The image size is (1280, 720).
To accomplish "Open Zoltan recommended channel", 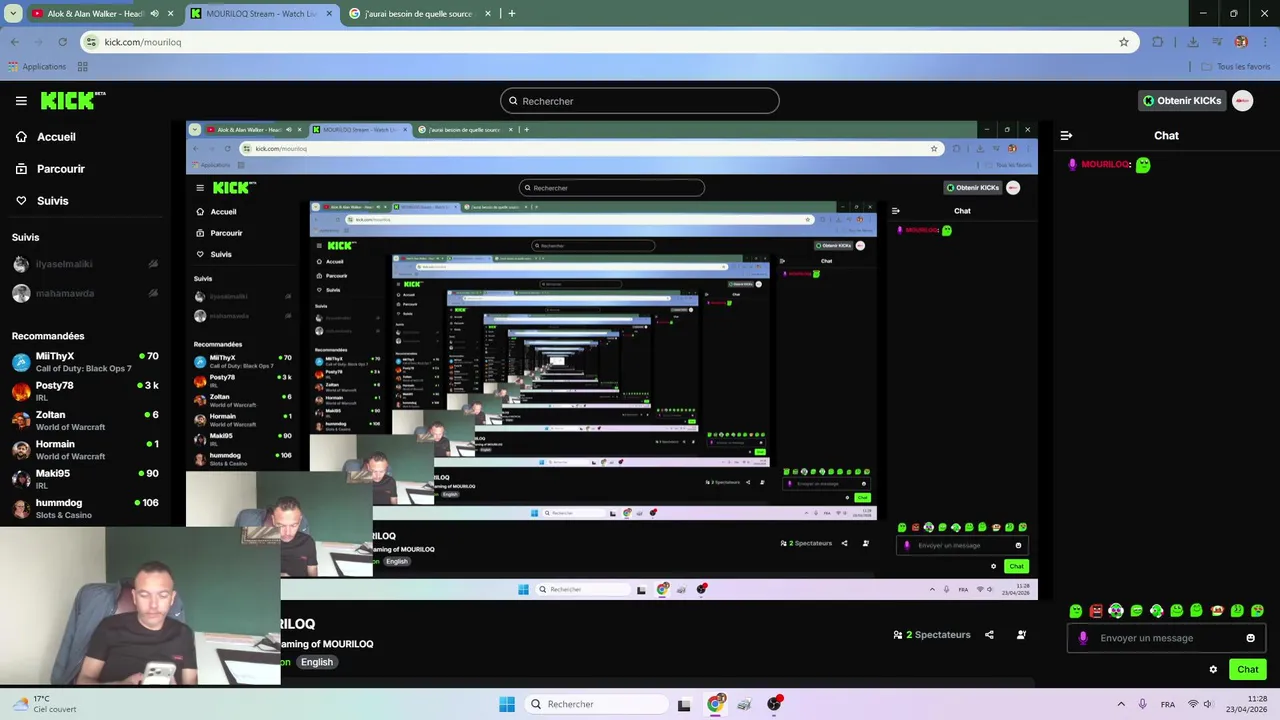I will click(85, 420).
